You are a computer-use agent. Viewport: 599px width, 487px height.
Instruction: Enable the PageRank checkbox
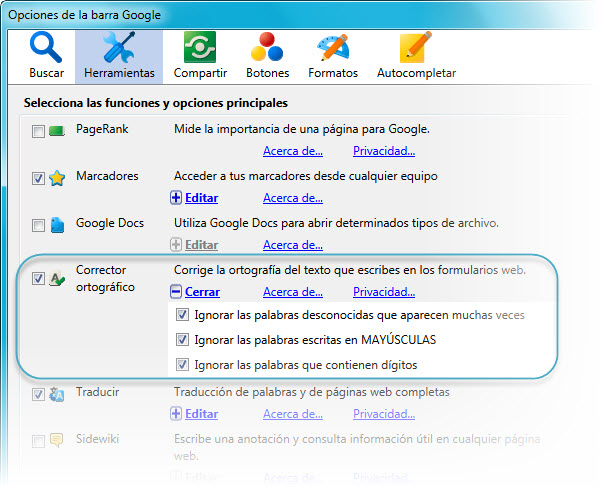[x=38, y=131]
